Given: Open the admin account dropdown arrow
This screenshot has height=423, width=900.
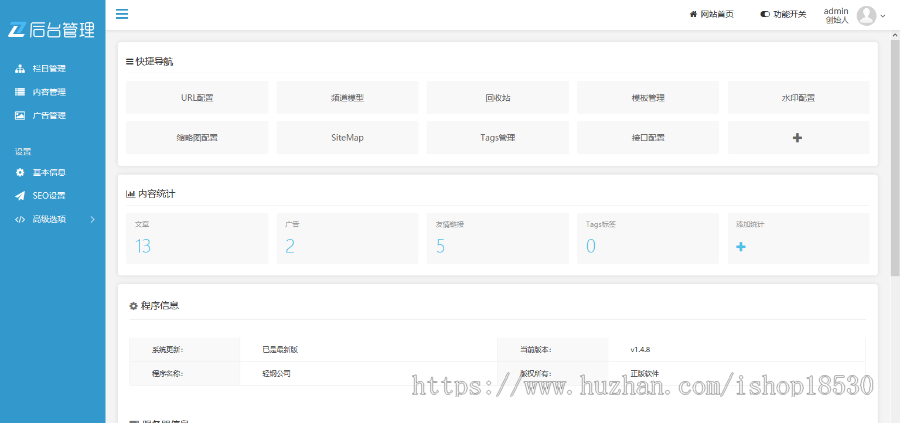Looking at the screenshot, I should 883,16.
